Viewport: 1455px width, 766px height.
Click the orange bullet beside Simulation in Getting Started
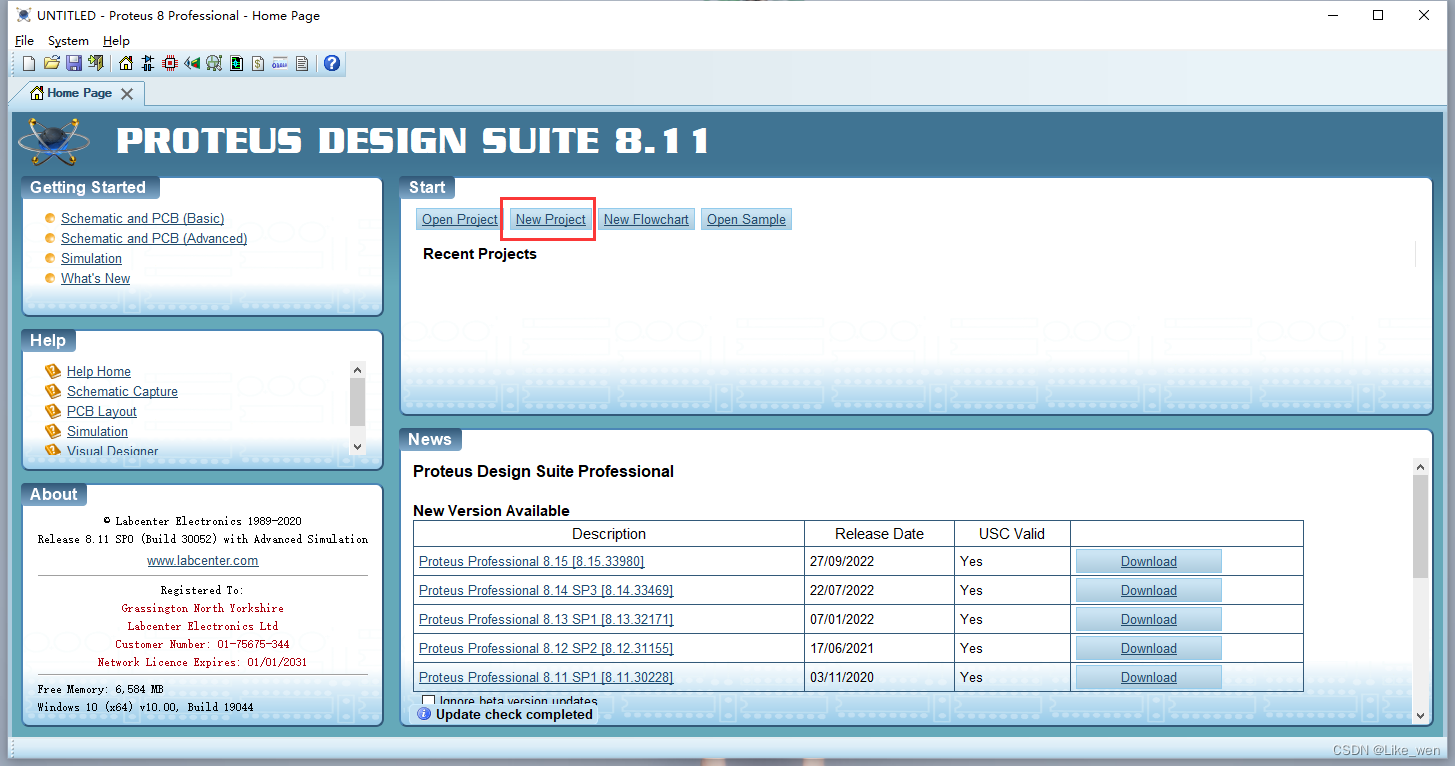tap(50, 258)
